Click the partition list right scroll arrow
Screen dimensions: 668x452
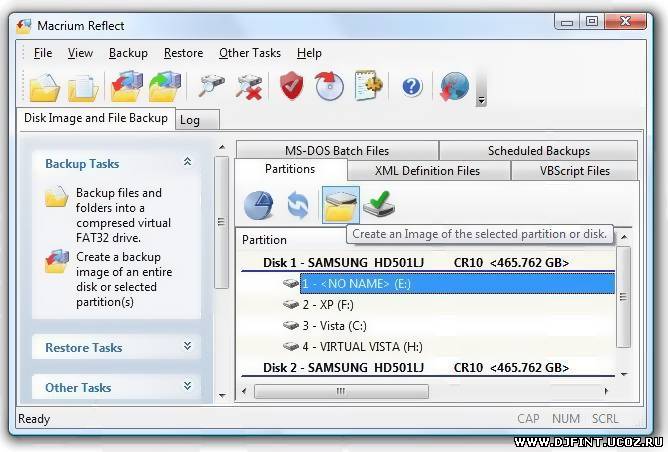pyautogui.click(x=606, y=391)
